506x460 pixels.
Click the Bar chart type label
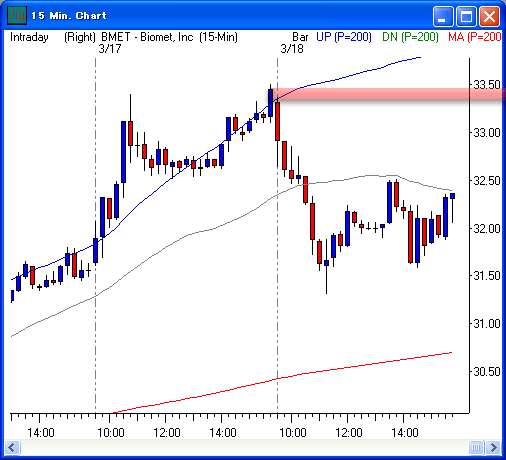point(300,37)
